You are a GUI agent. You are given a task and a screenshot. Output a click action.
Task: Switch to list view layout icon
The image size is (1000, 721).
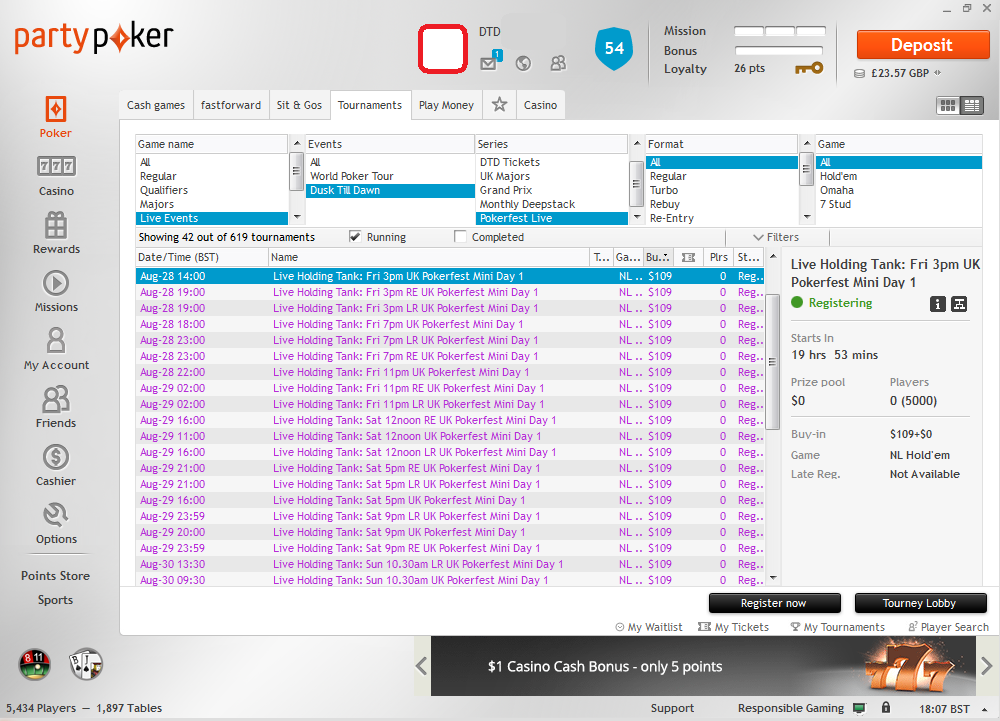pos(972,106)
